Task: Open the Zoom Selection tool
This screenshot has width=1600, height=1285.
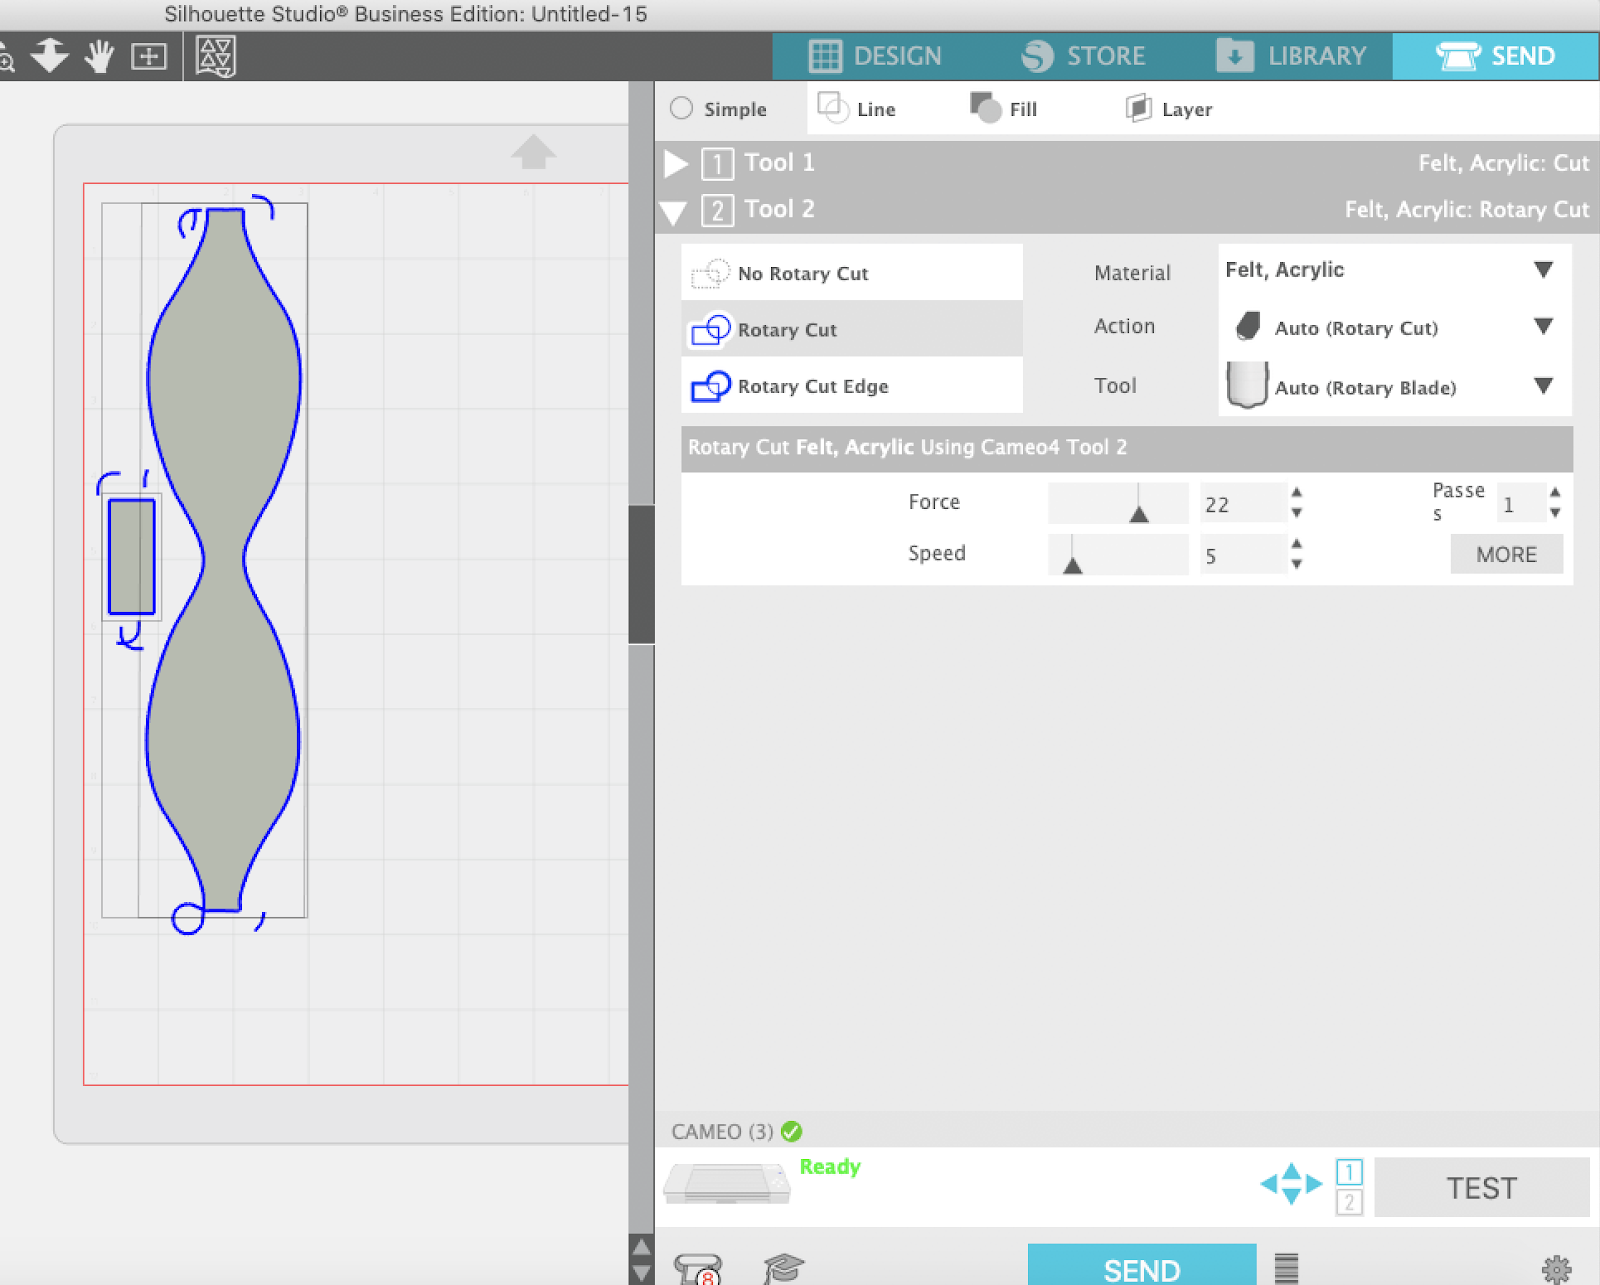Action: 8,57
